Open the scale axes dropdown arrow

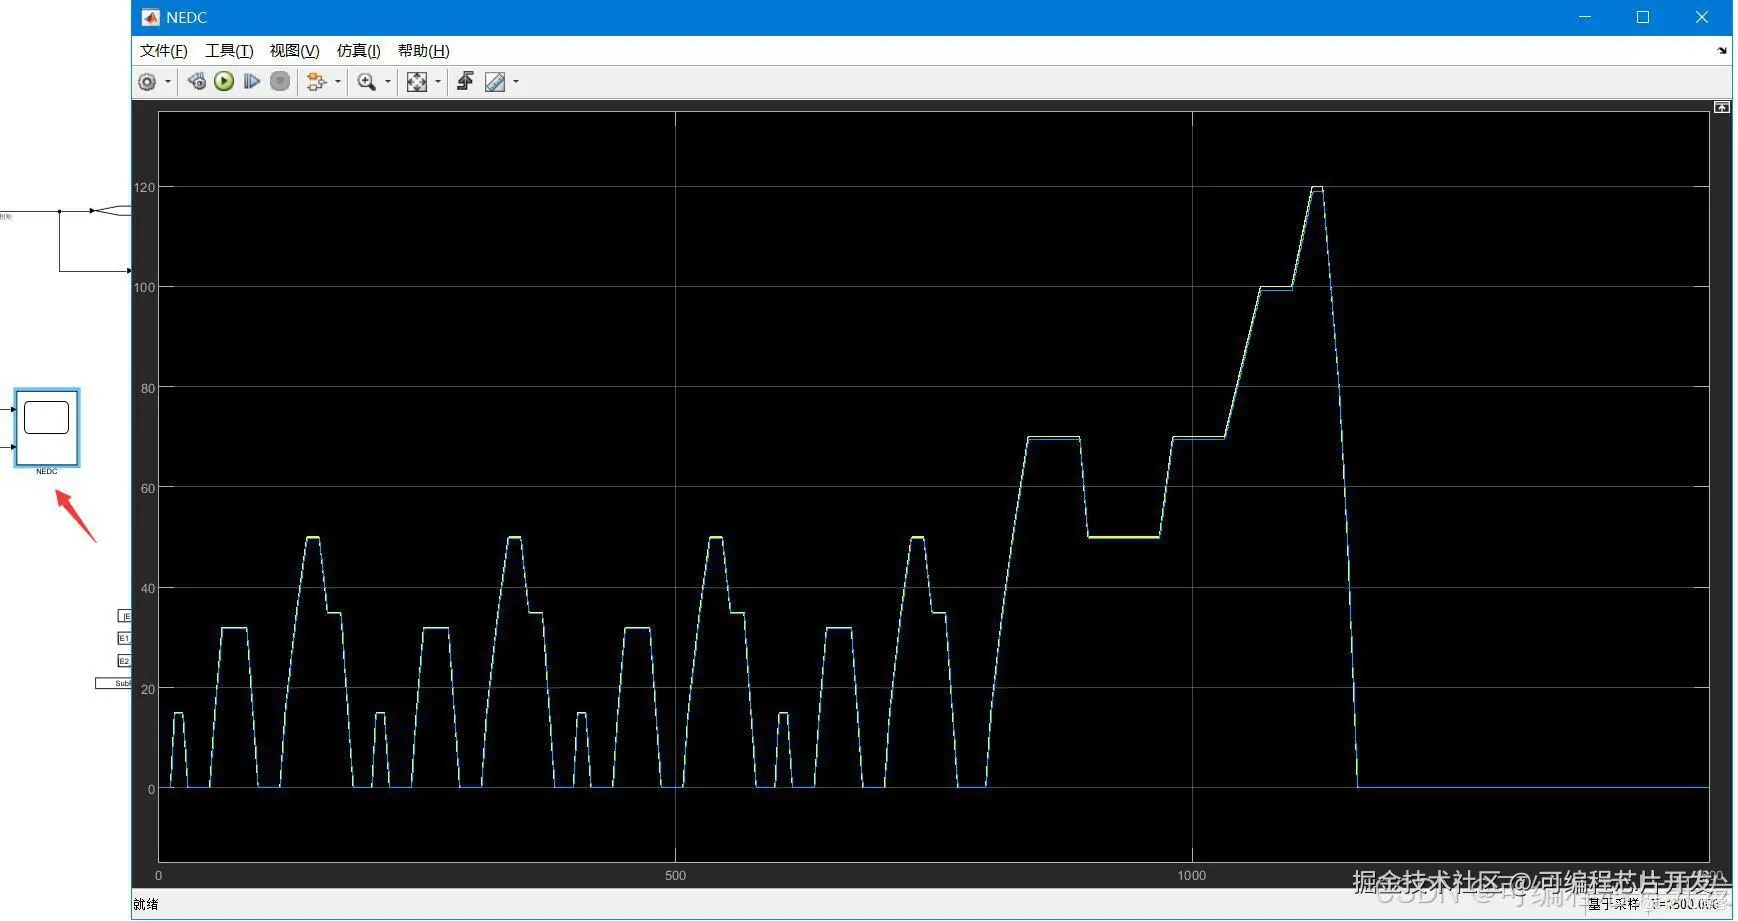click(x=438, y=82)
